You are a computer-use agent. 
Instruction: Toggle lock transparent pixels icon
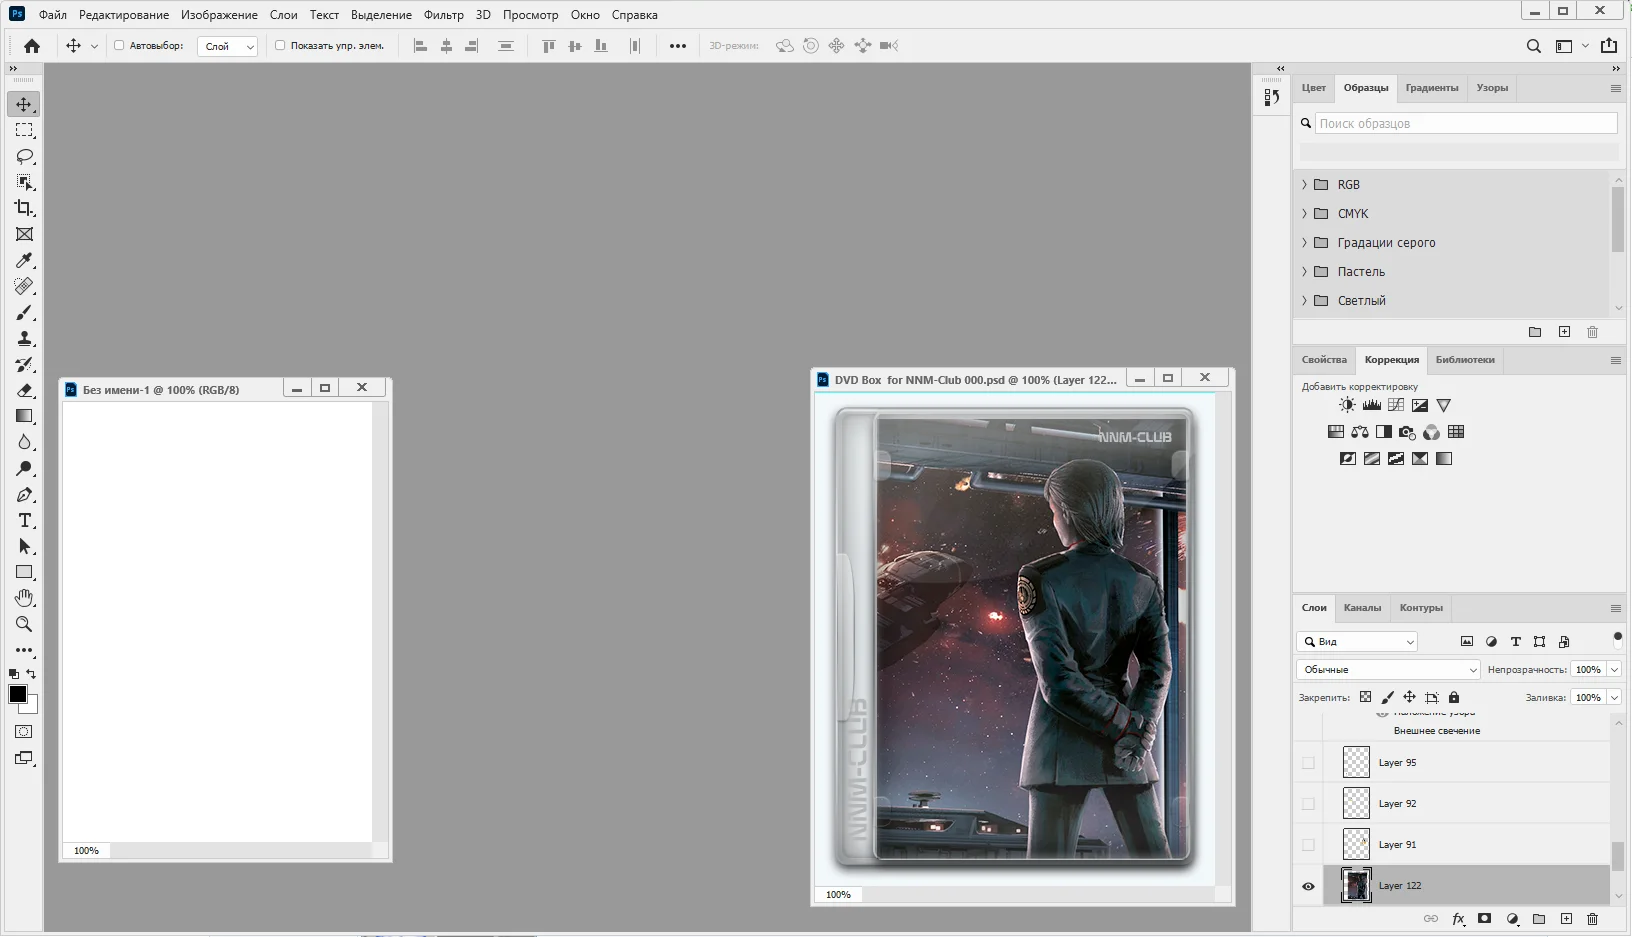1366,697
